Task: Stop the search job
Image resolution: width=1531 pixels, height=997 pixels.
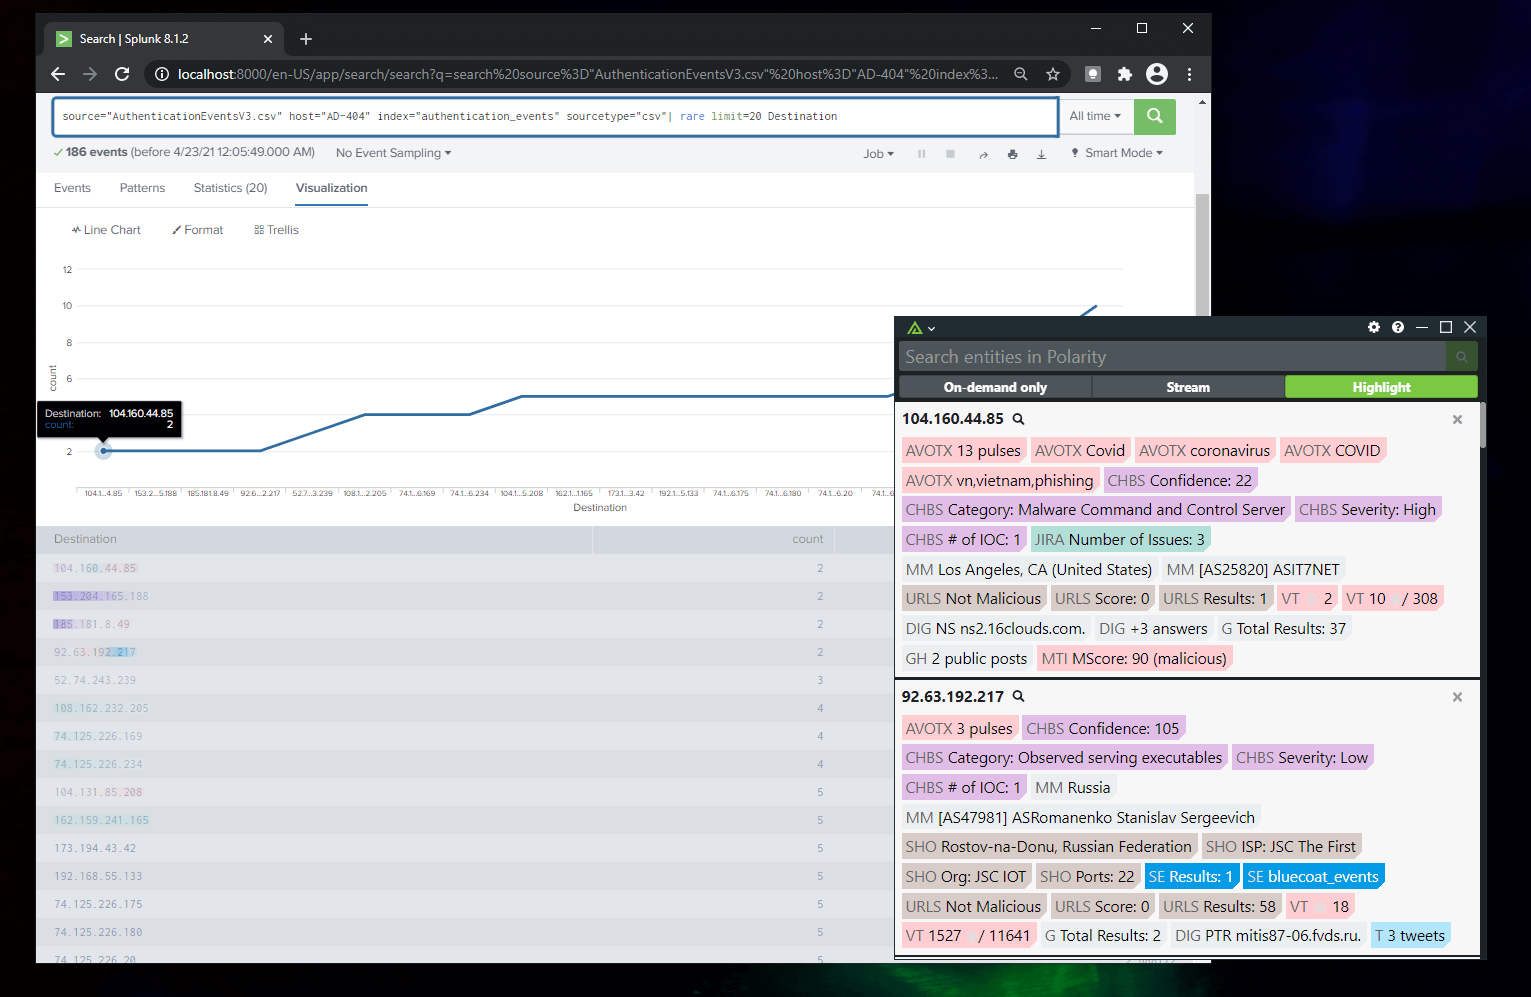Action: click(x=950, y=154)
